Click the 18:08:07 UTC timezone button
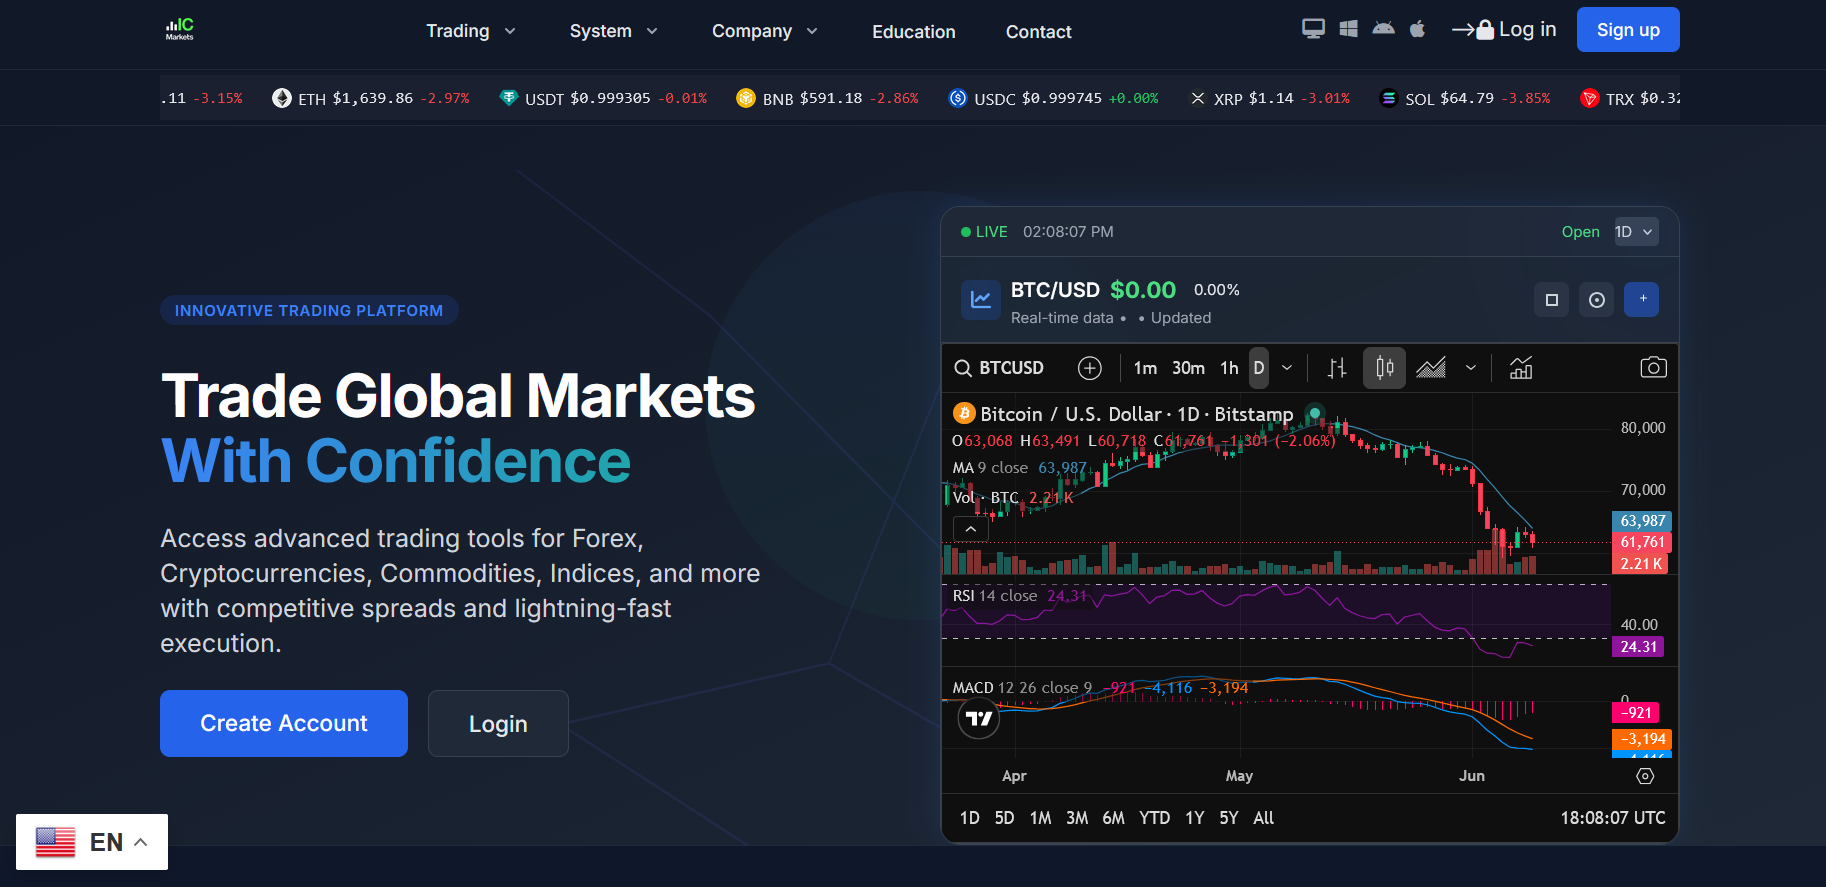 [x=1613, y=818]
